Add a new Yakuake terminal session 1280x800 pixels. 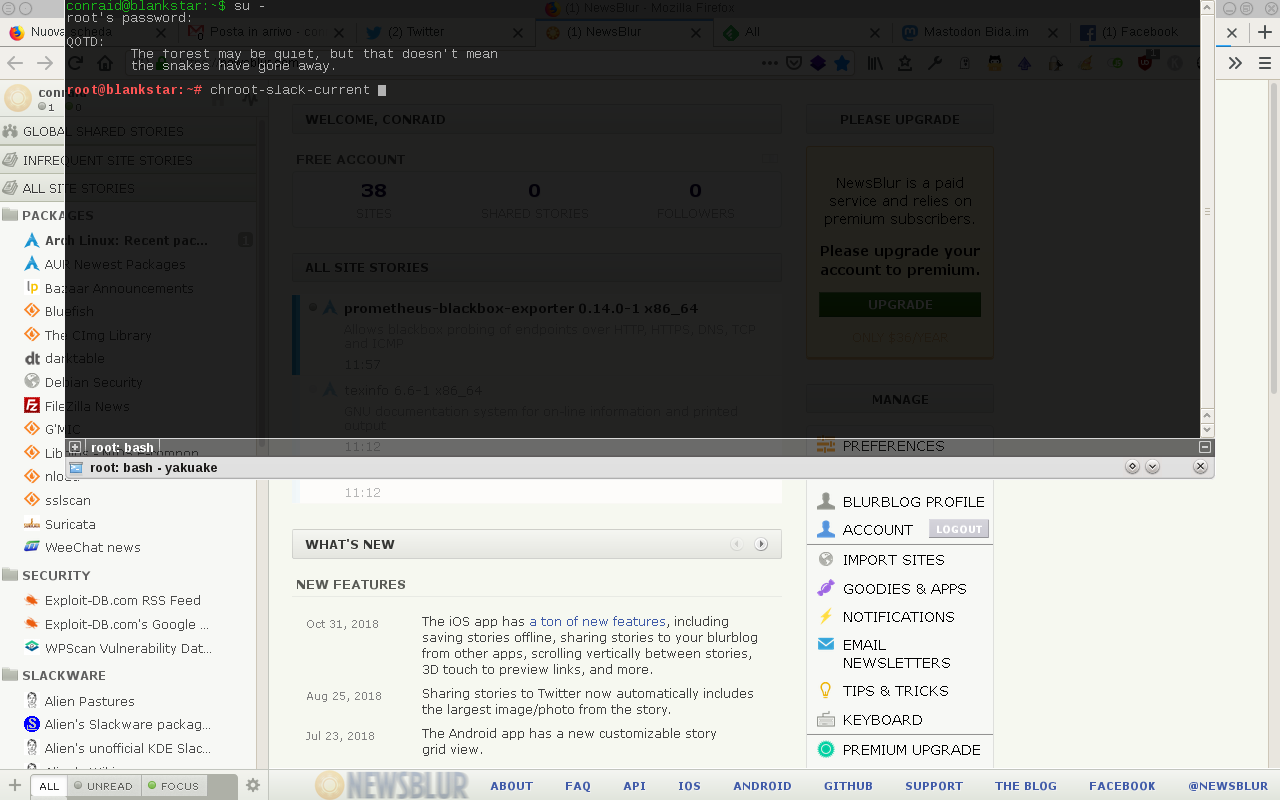pyautogui.click(x=75, y=447)
